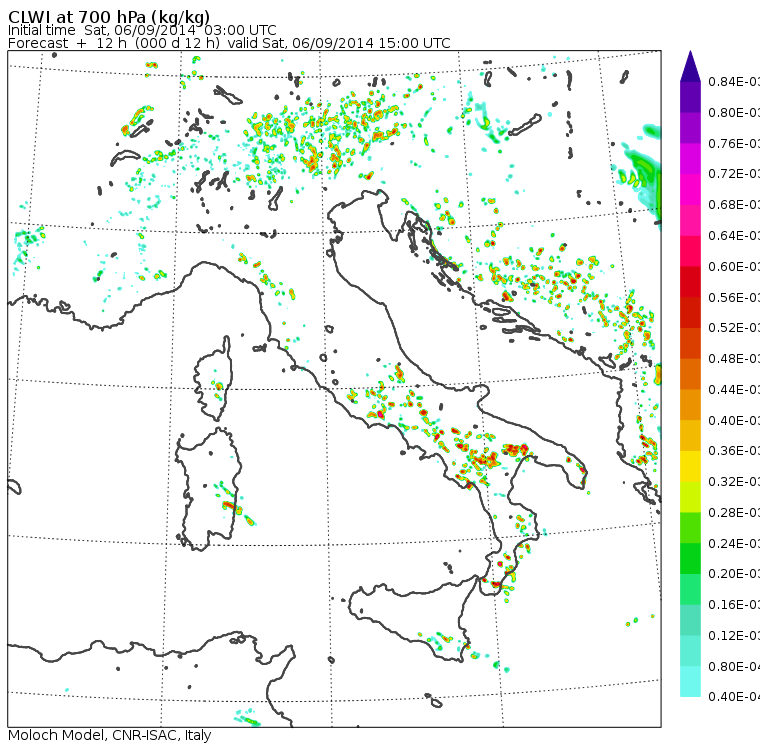Screen dimensions: 760x749
Task: Select the 'Initial time Sat, 06/09/2014 03:00 UTC' line
Action: click(x=142, y=31)
